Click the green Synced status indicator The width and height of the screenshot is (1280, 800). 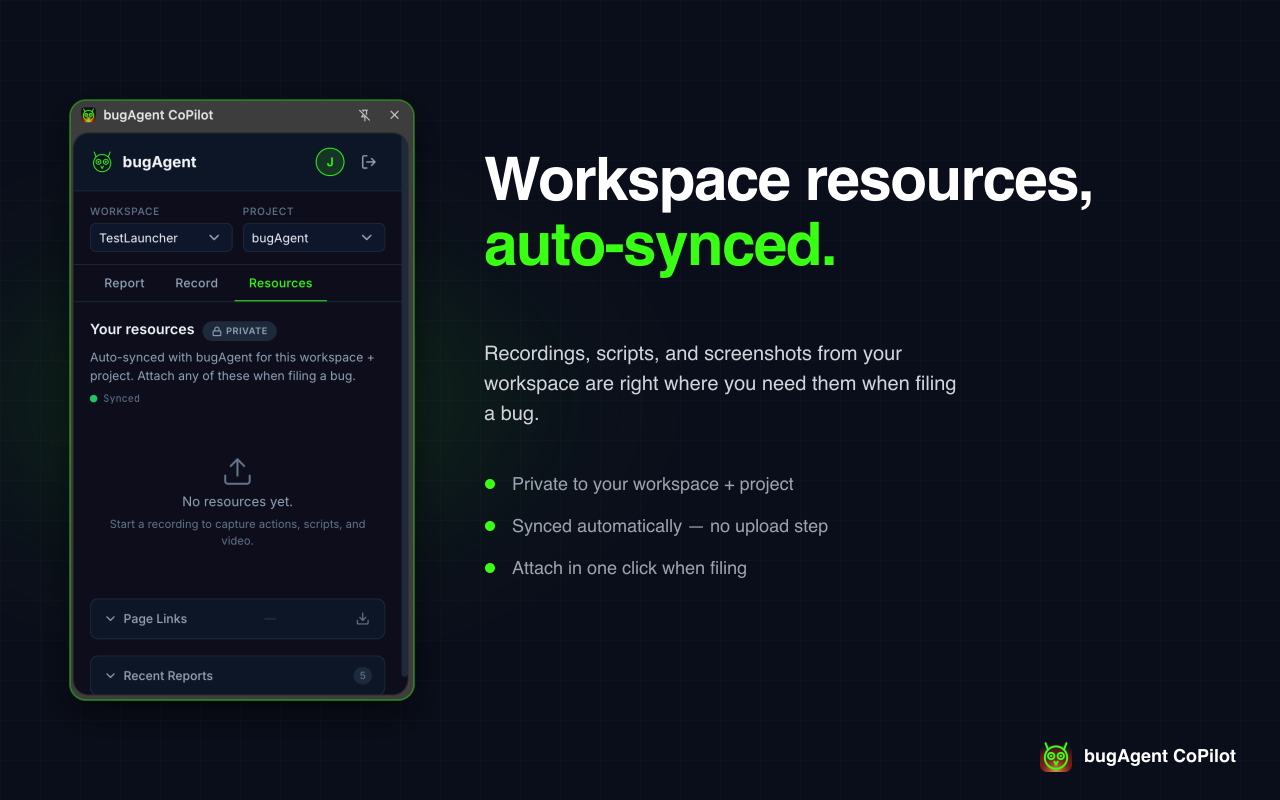[115, 398]
